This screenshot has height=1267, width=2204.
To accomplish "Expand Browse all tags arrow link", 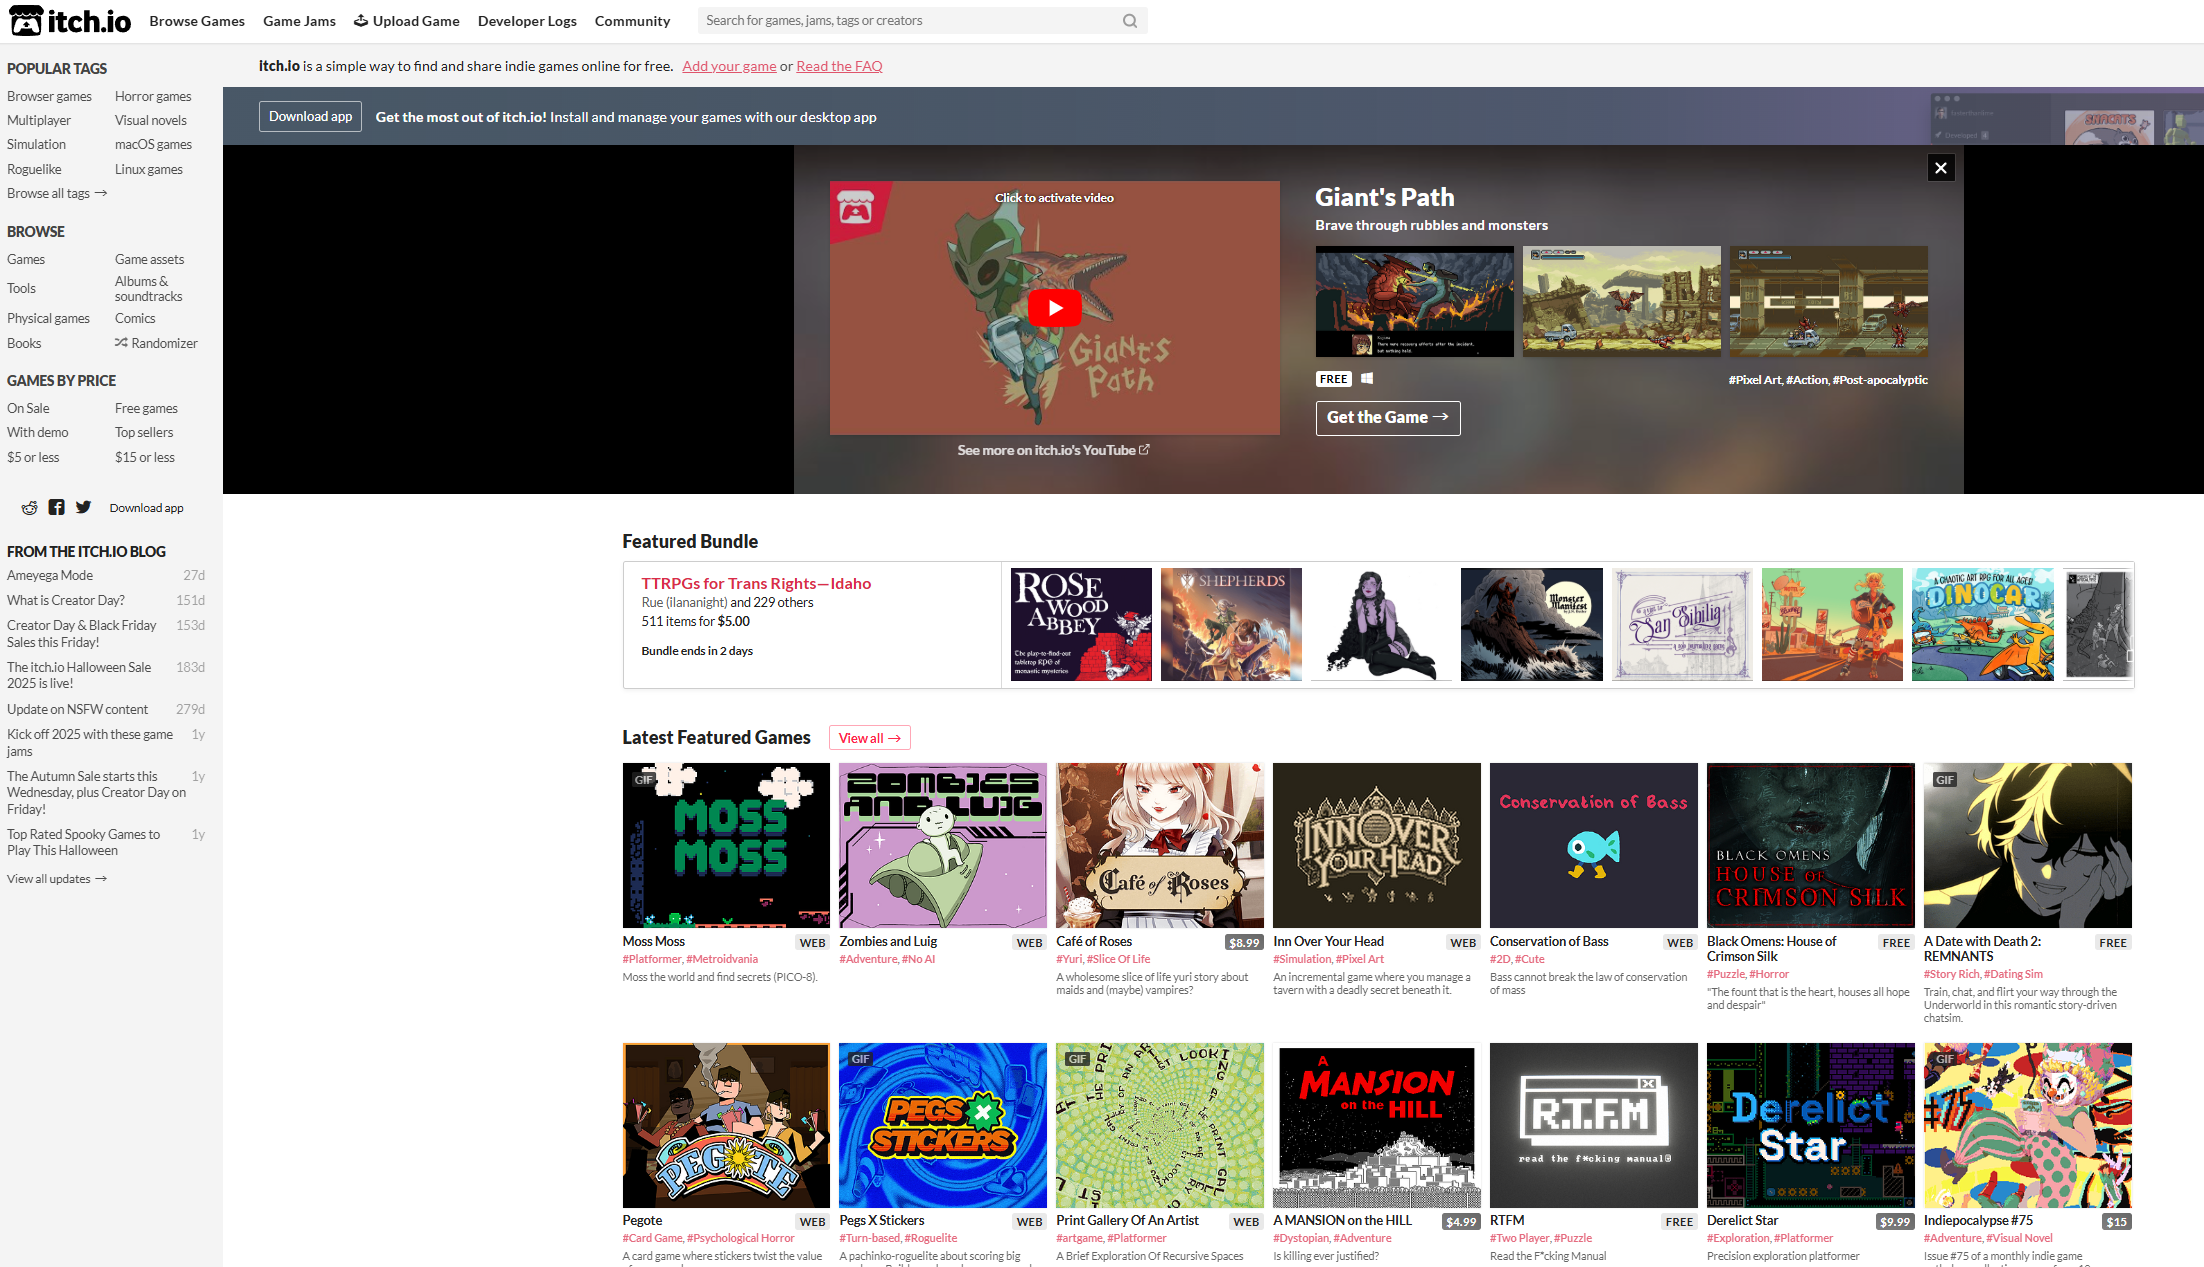I will point(57,194).
